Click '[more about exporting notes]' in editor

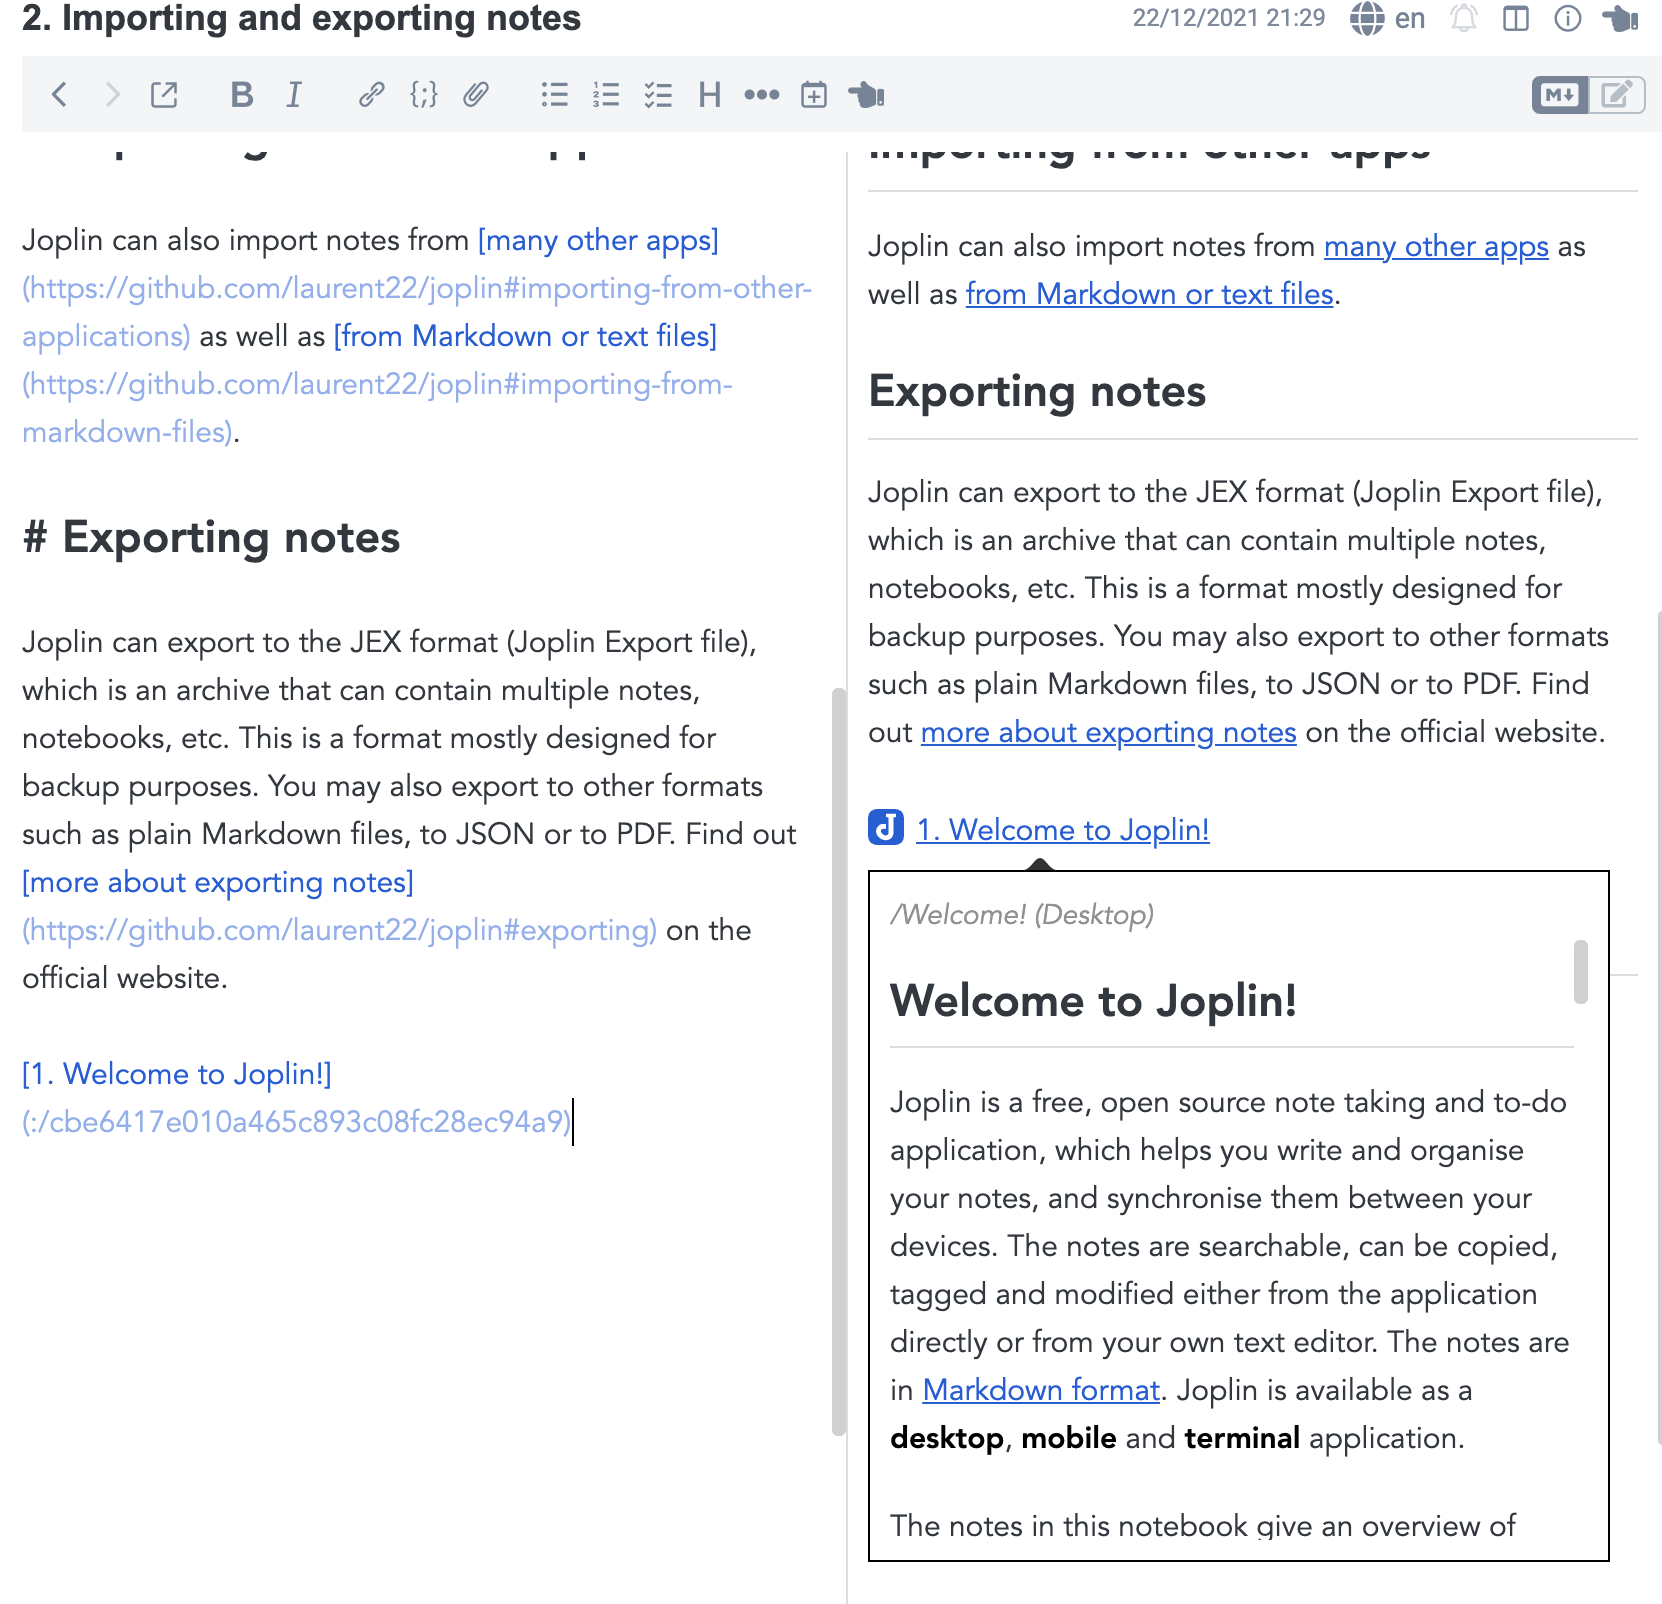(218, 882)
